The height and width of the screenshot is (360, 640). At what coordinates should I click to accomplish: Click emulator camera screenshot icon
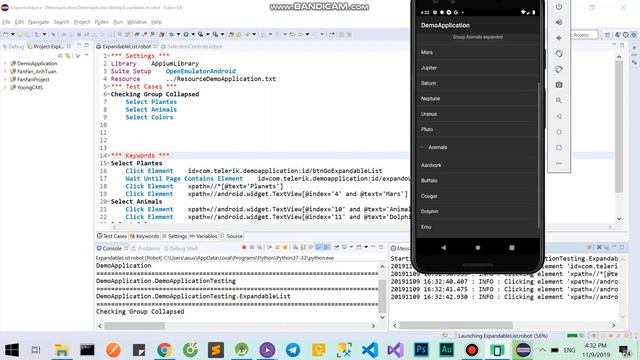(559, 85)
